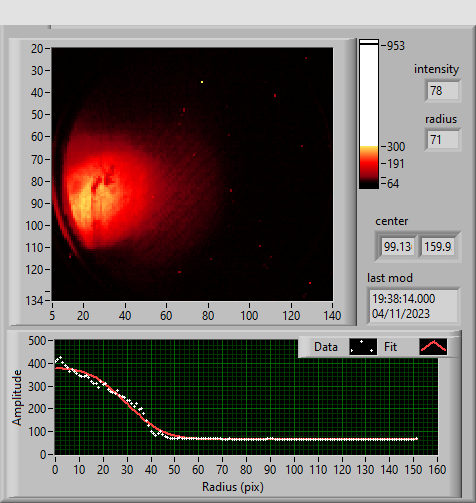This screenshot has height=503, width=476.
Task: Click the red Fit line legend icon
Action: coord(433,347)
